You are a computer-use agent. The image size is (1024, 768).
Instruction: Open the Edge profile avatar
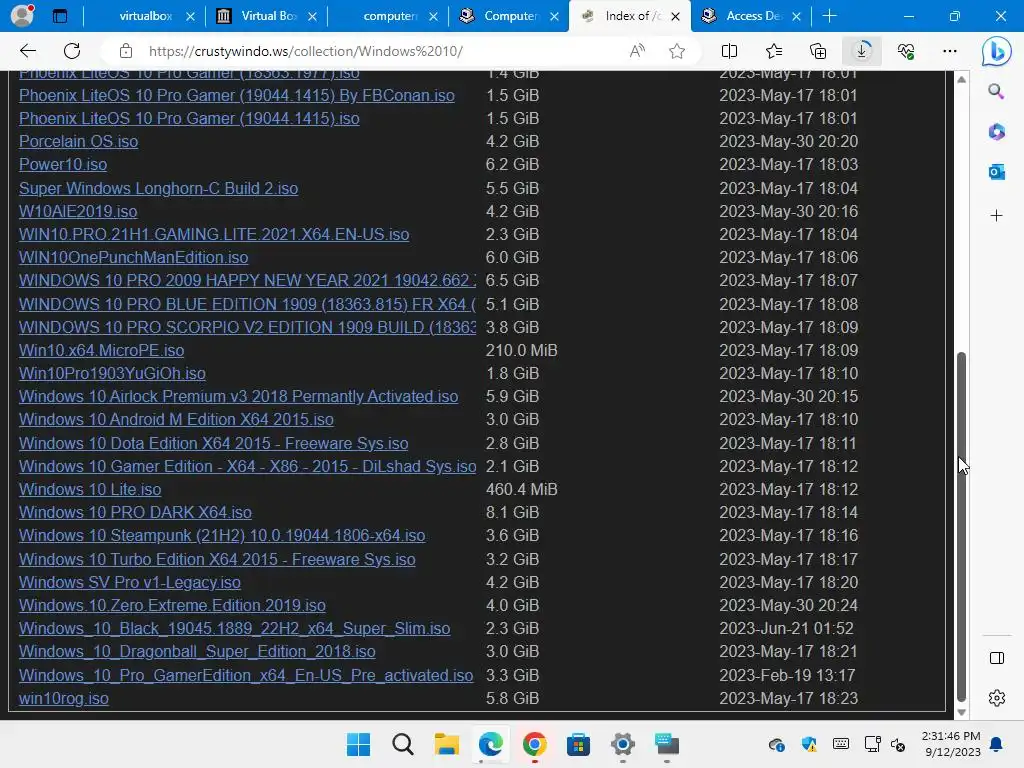[x=22, y=16]
